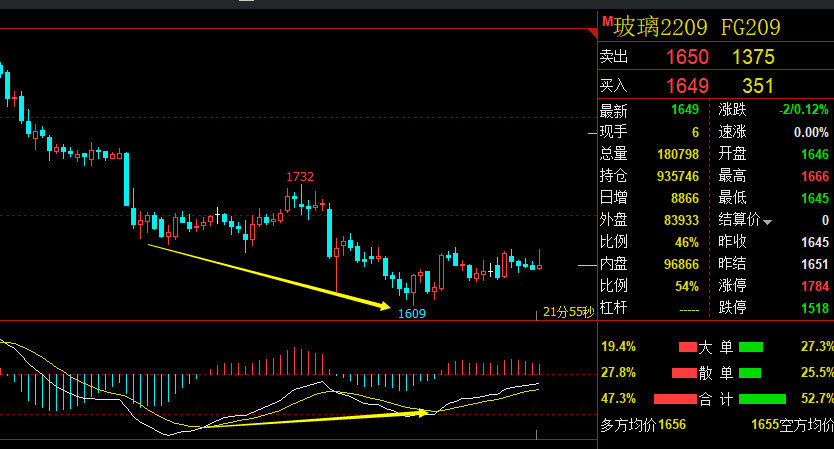Click the 多方均价 1656 label
This screenshot has width=834, height=449.
point(643,425)
